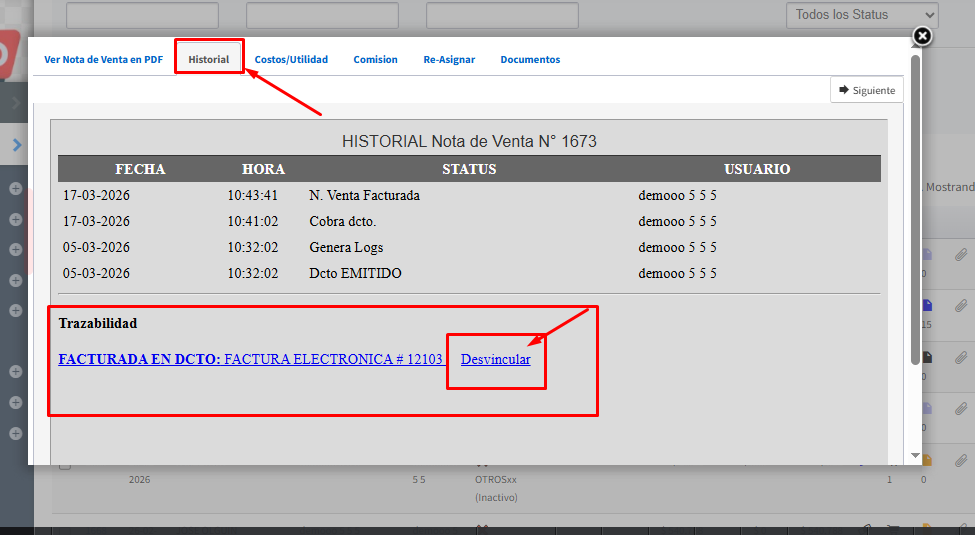Screen dimensions: 975x535
Task: Select the Re-Asignar tab
Action: click(x=449, y=60)
